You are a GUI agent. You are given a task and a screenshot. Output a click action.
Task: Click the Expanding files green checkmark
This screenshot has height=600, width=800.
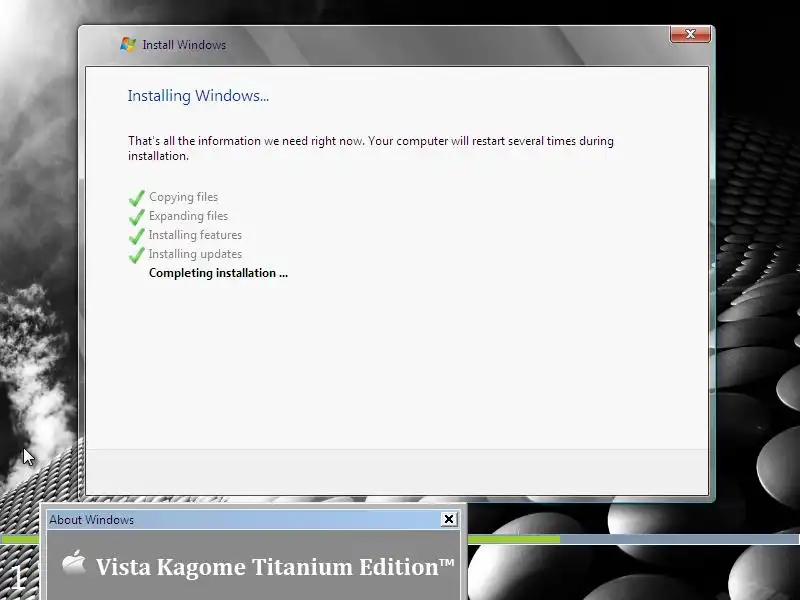click(x=137, y=216)
